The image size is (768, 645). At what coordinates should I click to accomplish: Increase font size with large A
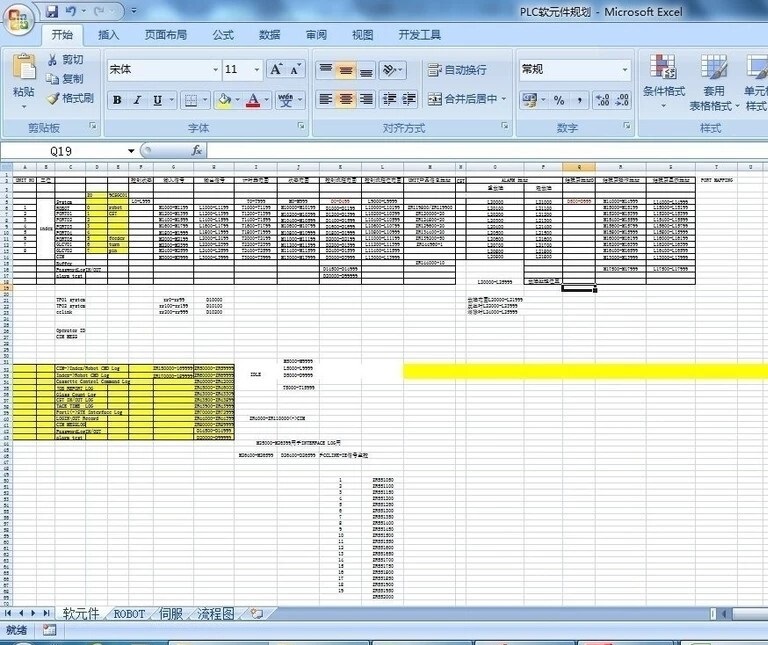pos(276,70)
